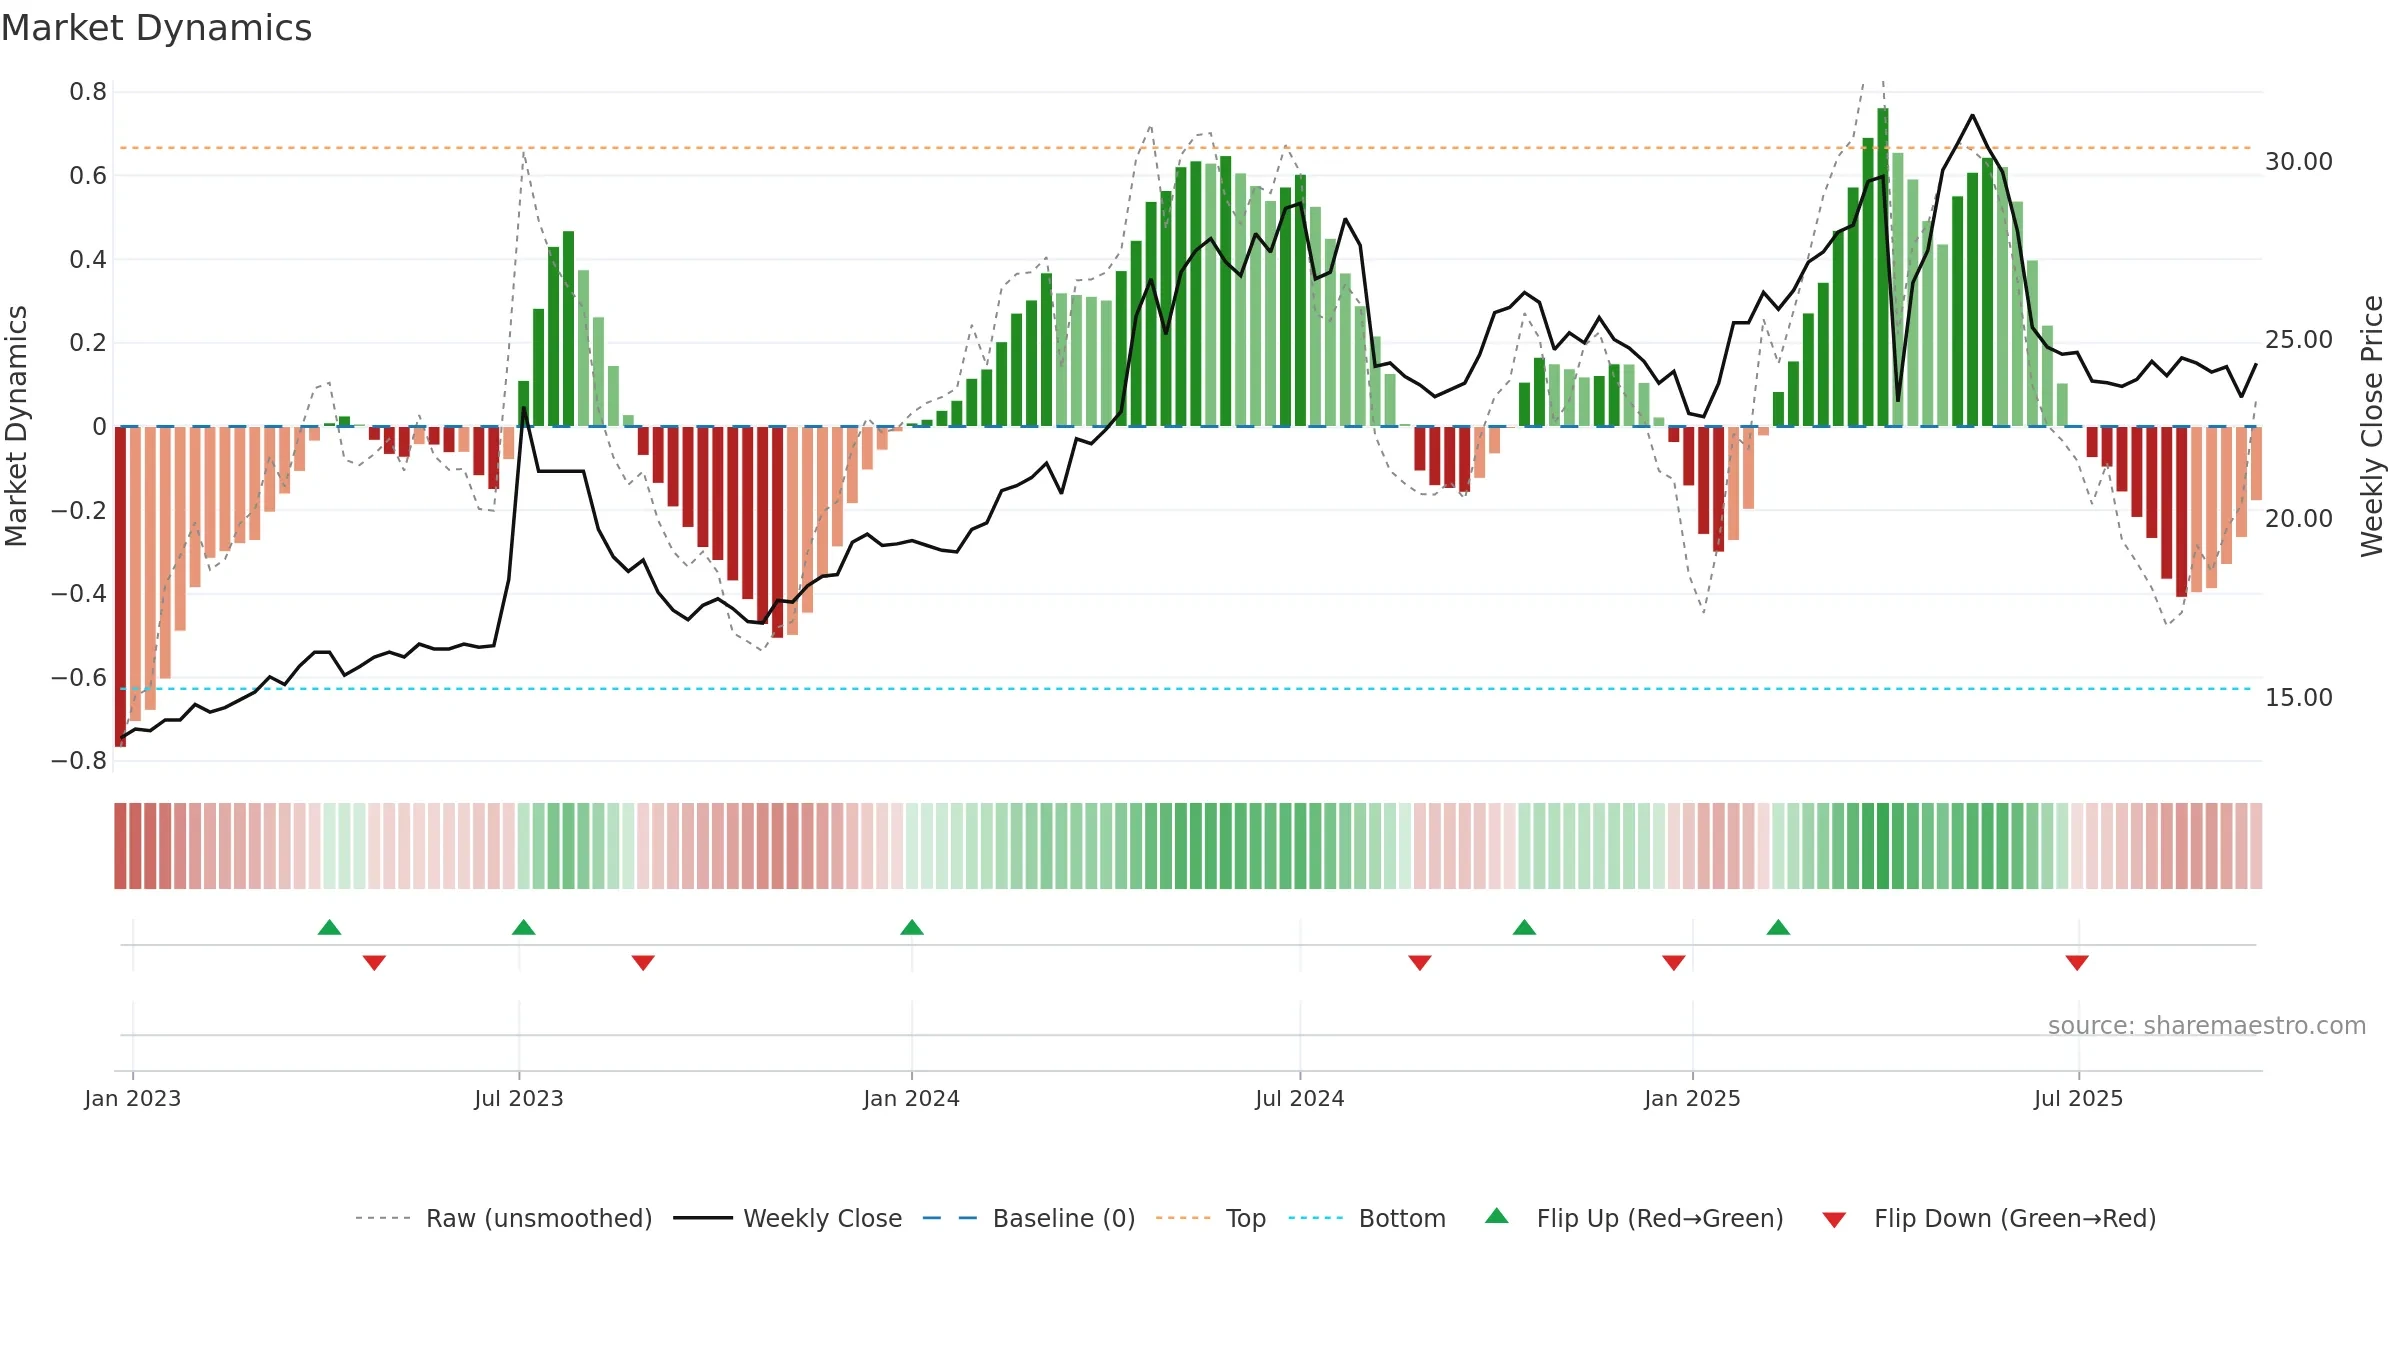
Task: Click the 20.00 price axis label
Action: [2299, 519]
